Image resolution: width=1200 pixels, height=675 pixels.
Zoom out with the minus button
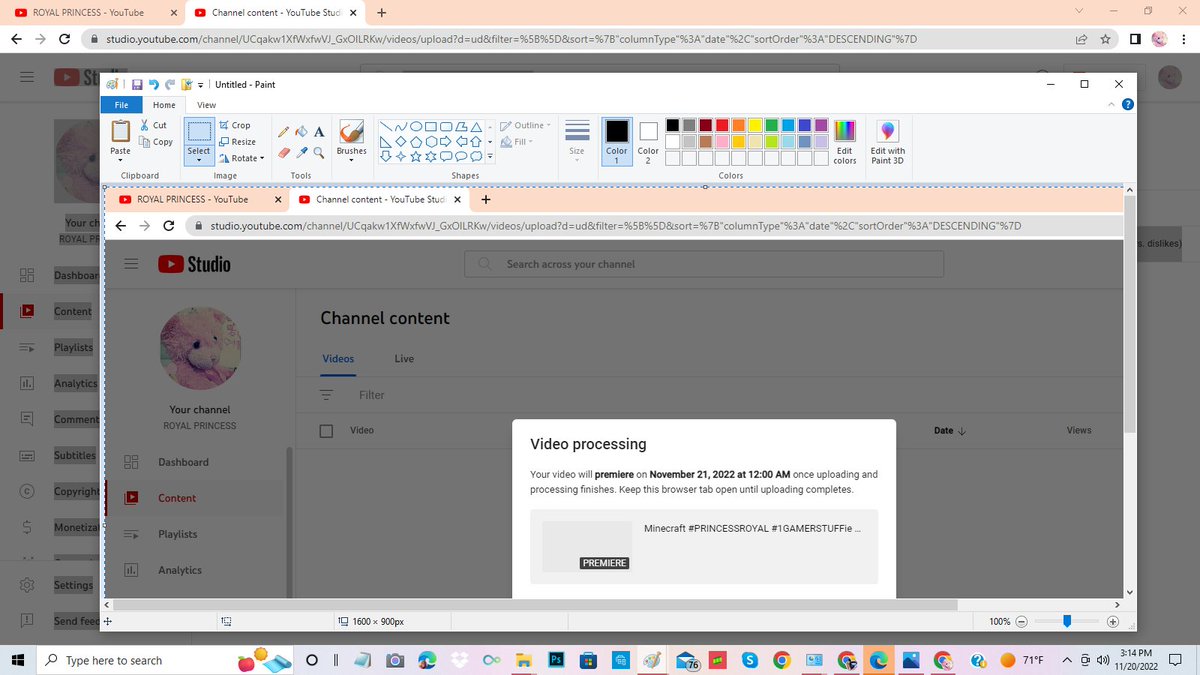click(x=1021, y=621)
